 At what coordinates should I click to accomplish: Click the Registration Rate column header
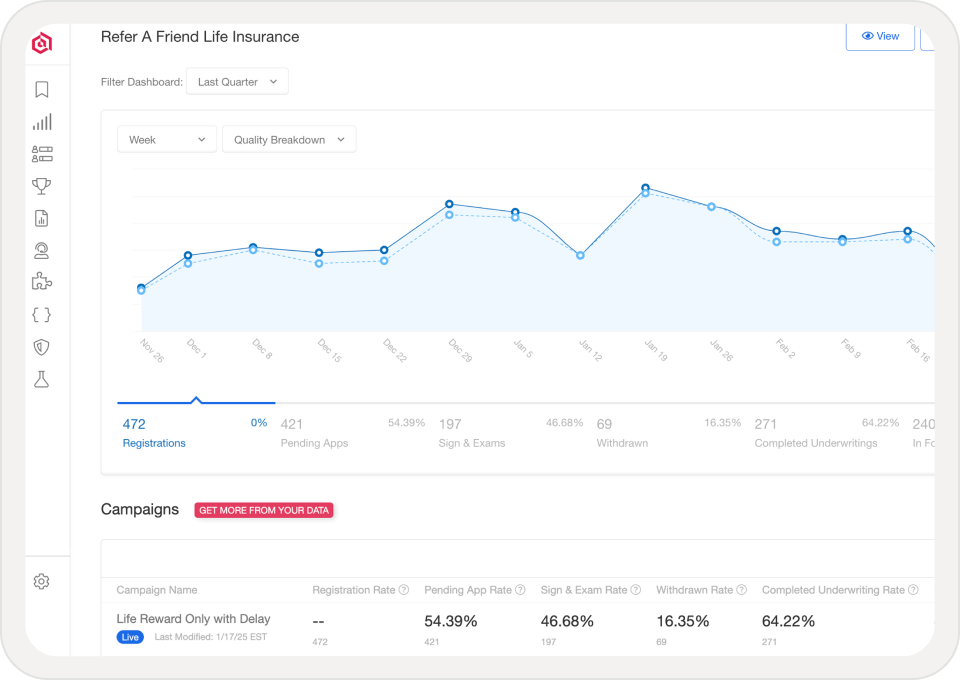354,590
